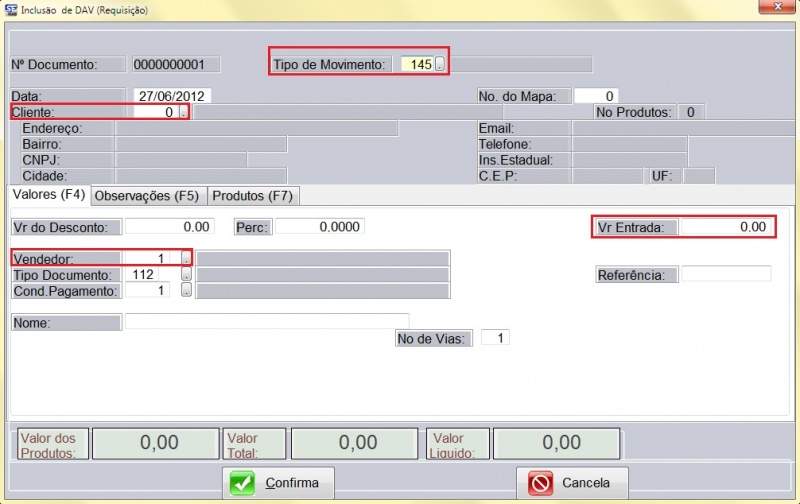Click into the Vr do Desconto field
The height and width of the screenshot is (504, 800).
click(169, 227)
